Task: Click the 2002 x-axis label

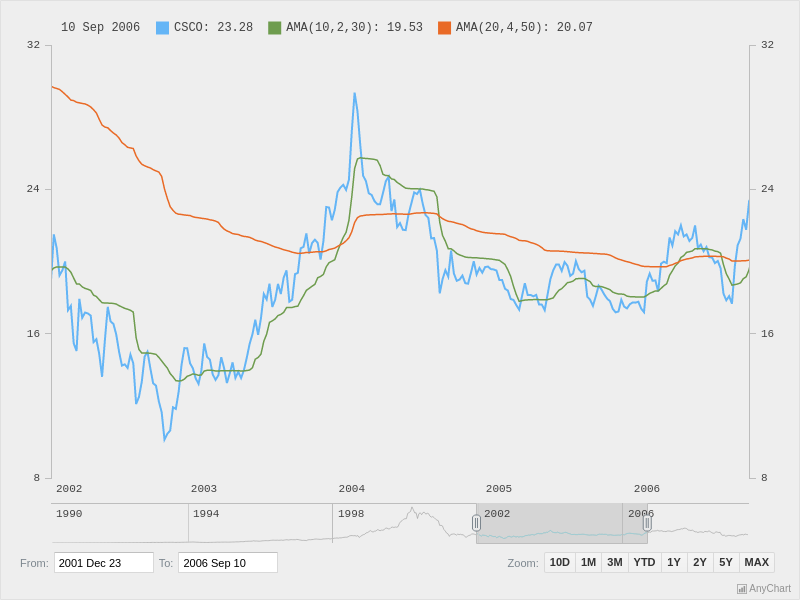Action: pos(69,489)
